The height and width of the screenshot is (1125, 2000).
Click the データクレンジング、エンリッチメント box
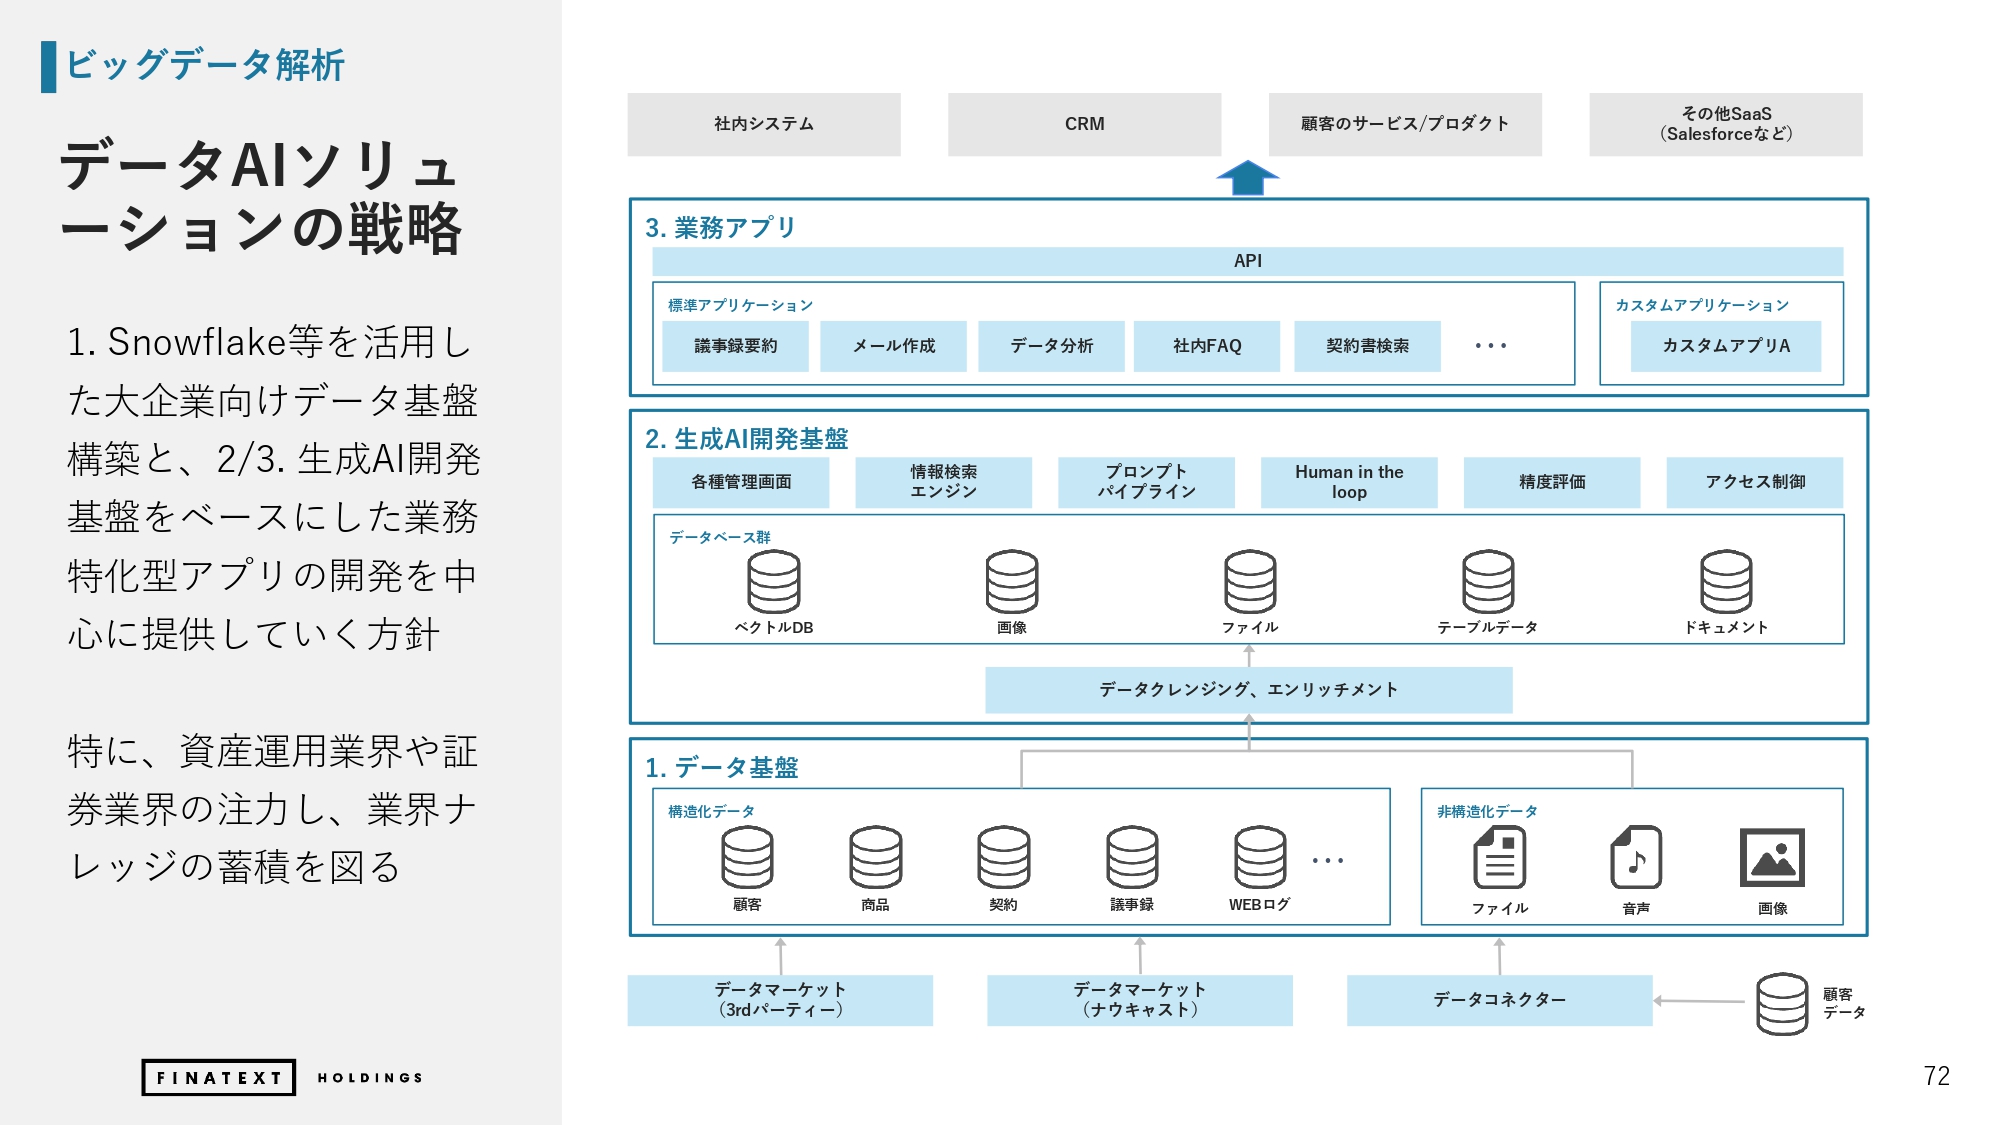tap(1249, 690)
